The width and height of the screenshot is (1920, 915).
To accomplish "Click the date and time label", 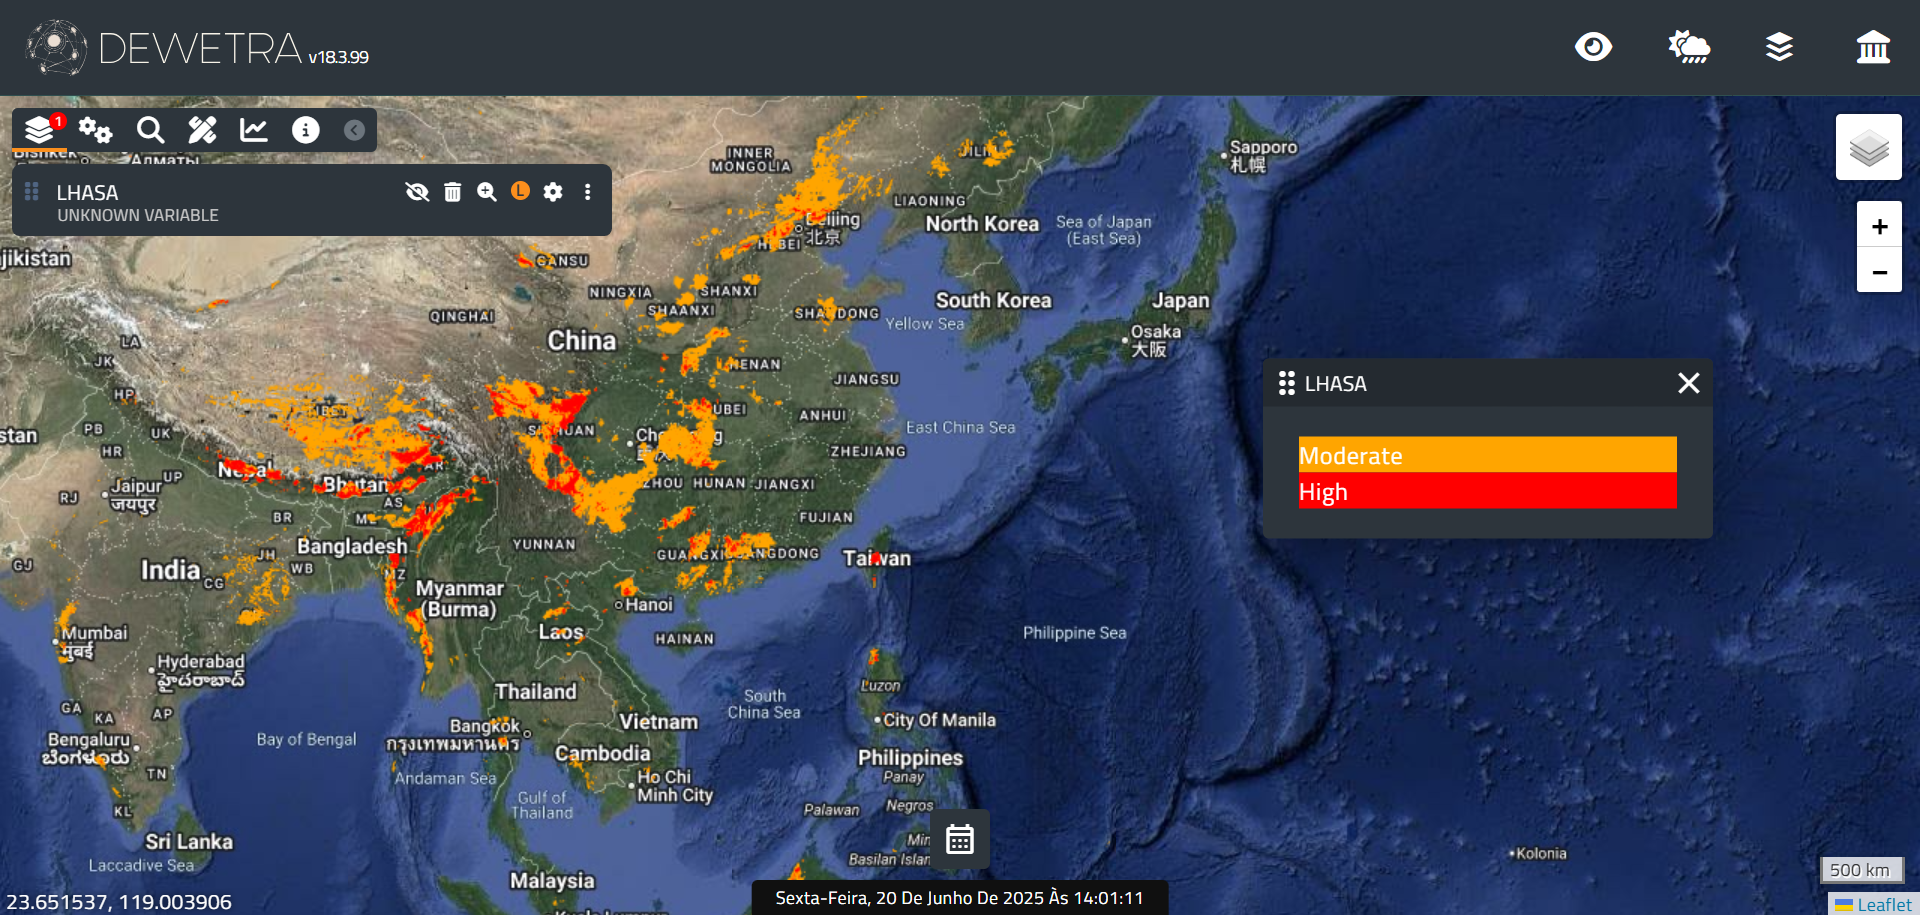I will click(960, 898).
